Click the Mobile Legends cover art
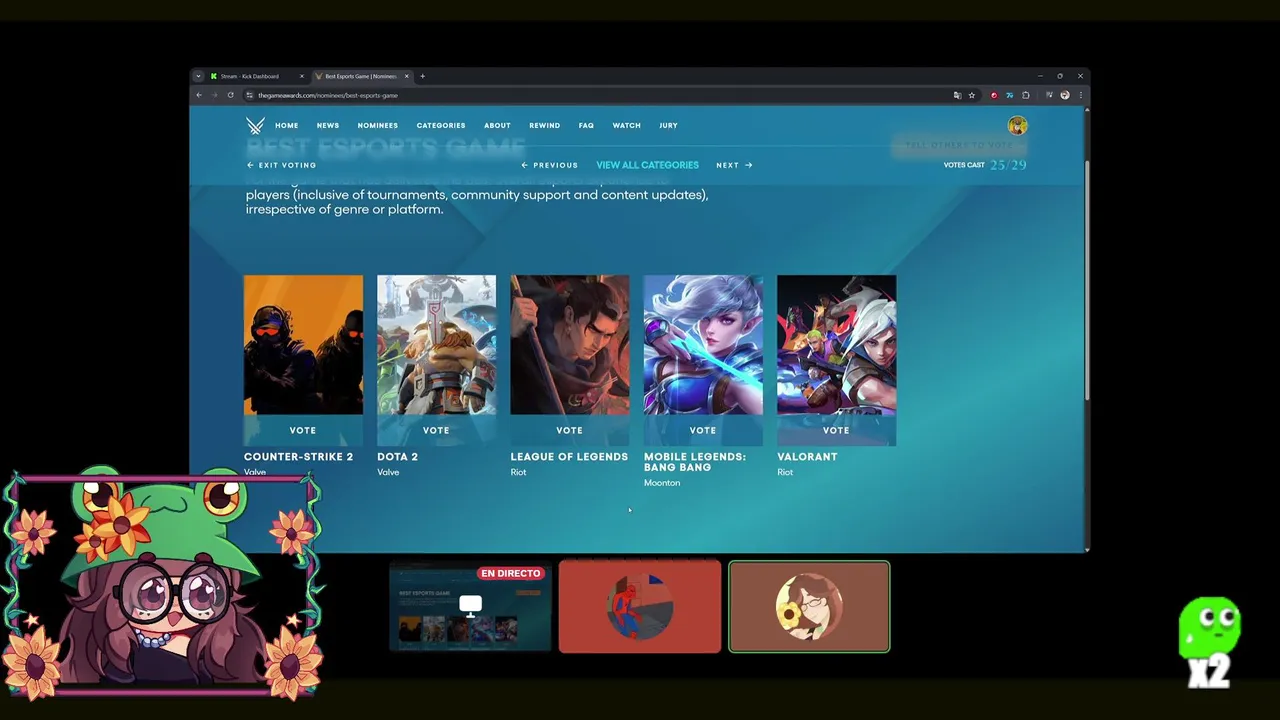The height and width of the screenshot is (720, 1280). 703,345
